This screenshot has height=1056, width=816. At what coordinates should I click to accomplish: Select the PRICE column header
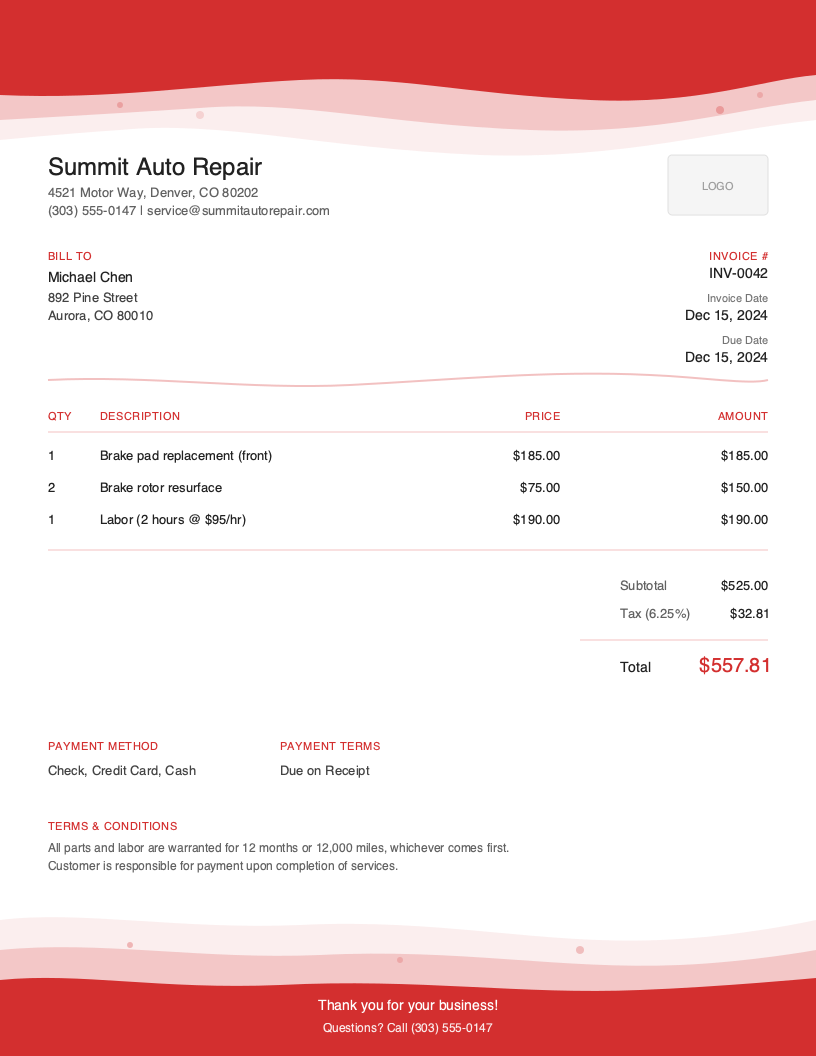pos(543,416)
